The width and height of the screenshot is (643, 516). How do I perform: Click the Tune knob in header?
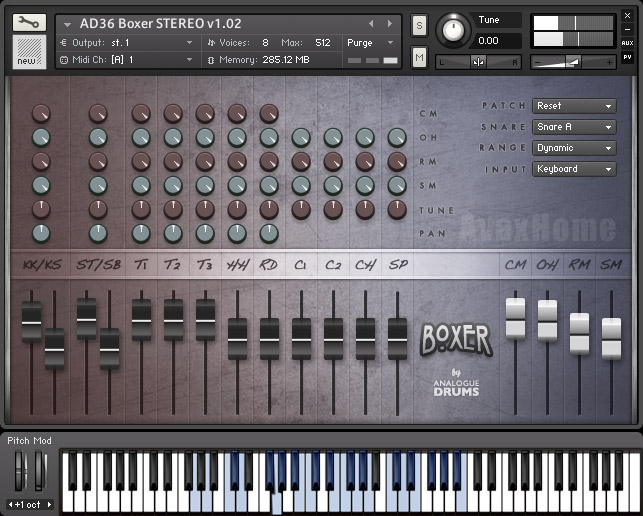pos(454,30)
